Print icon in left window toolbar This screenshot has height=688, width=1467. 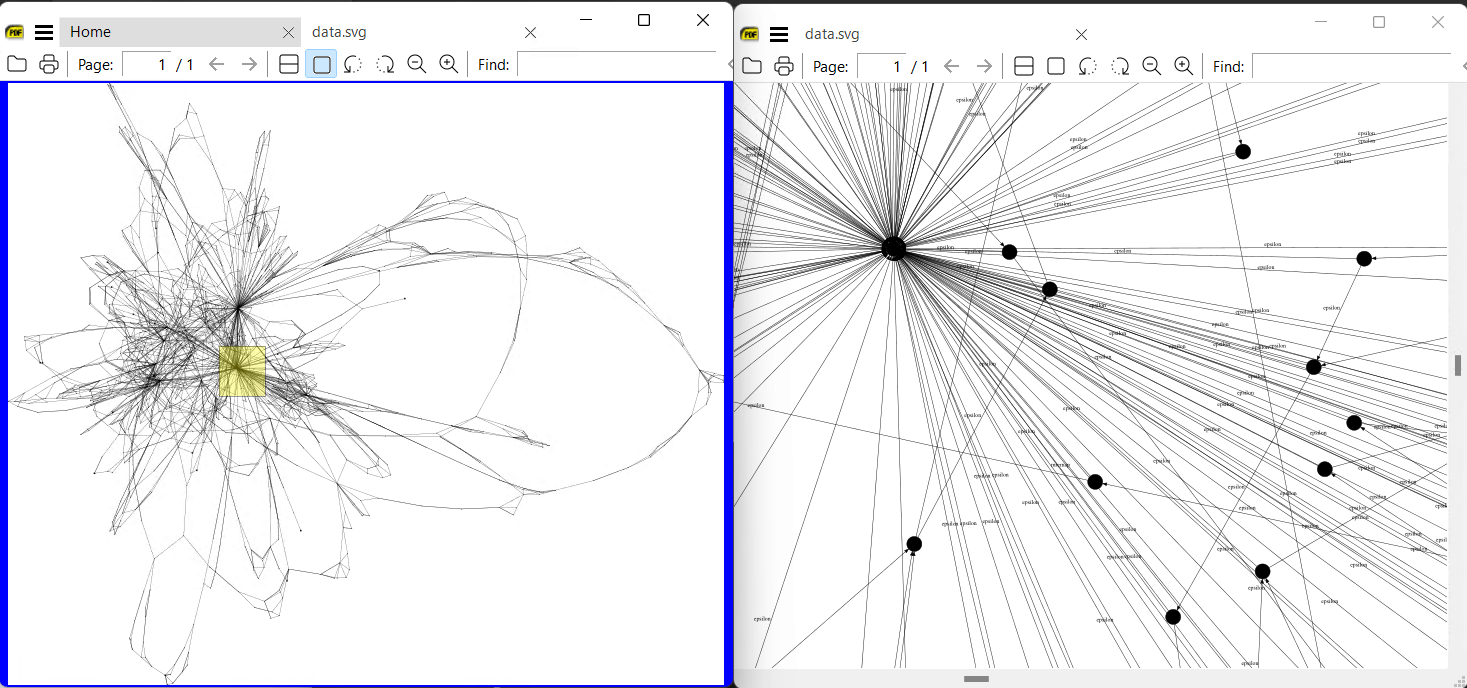(49, 64)
